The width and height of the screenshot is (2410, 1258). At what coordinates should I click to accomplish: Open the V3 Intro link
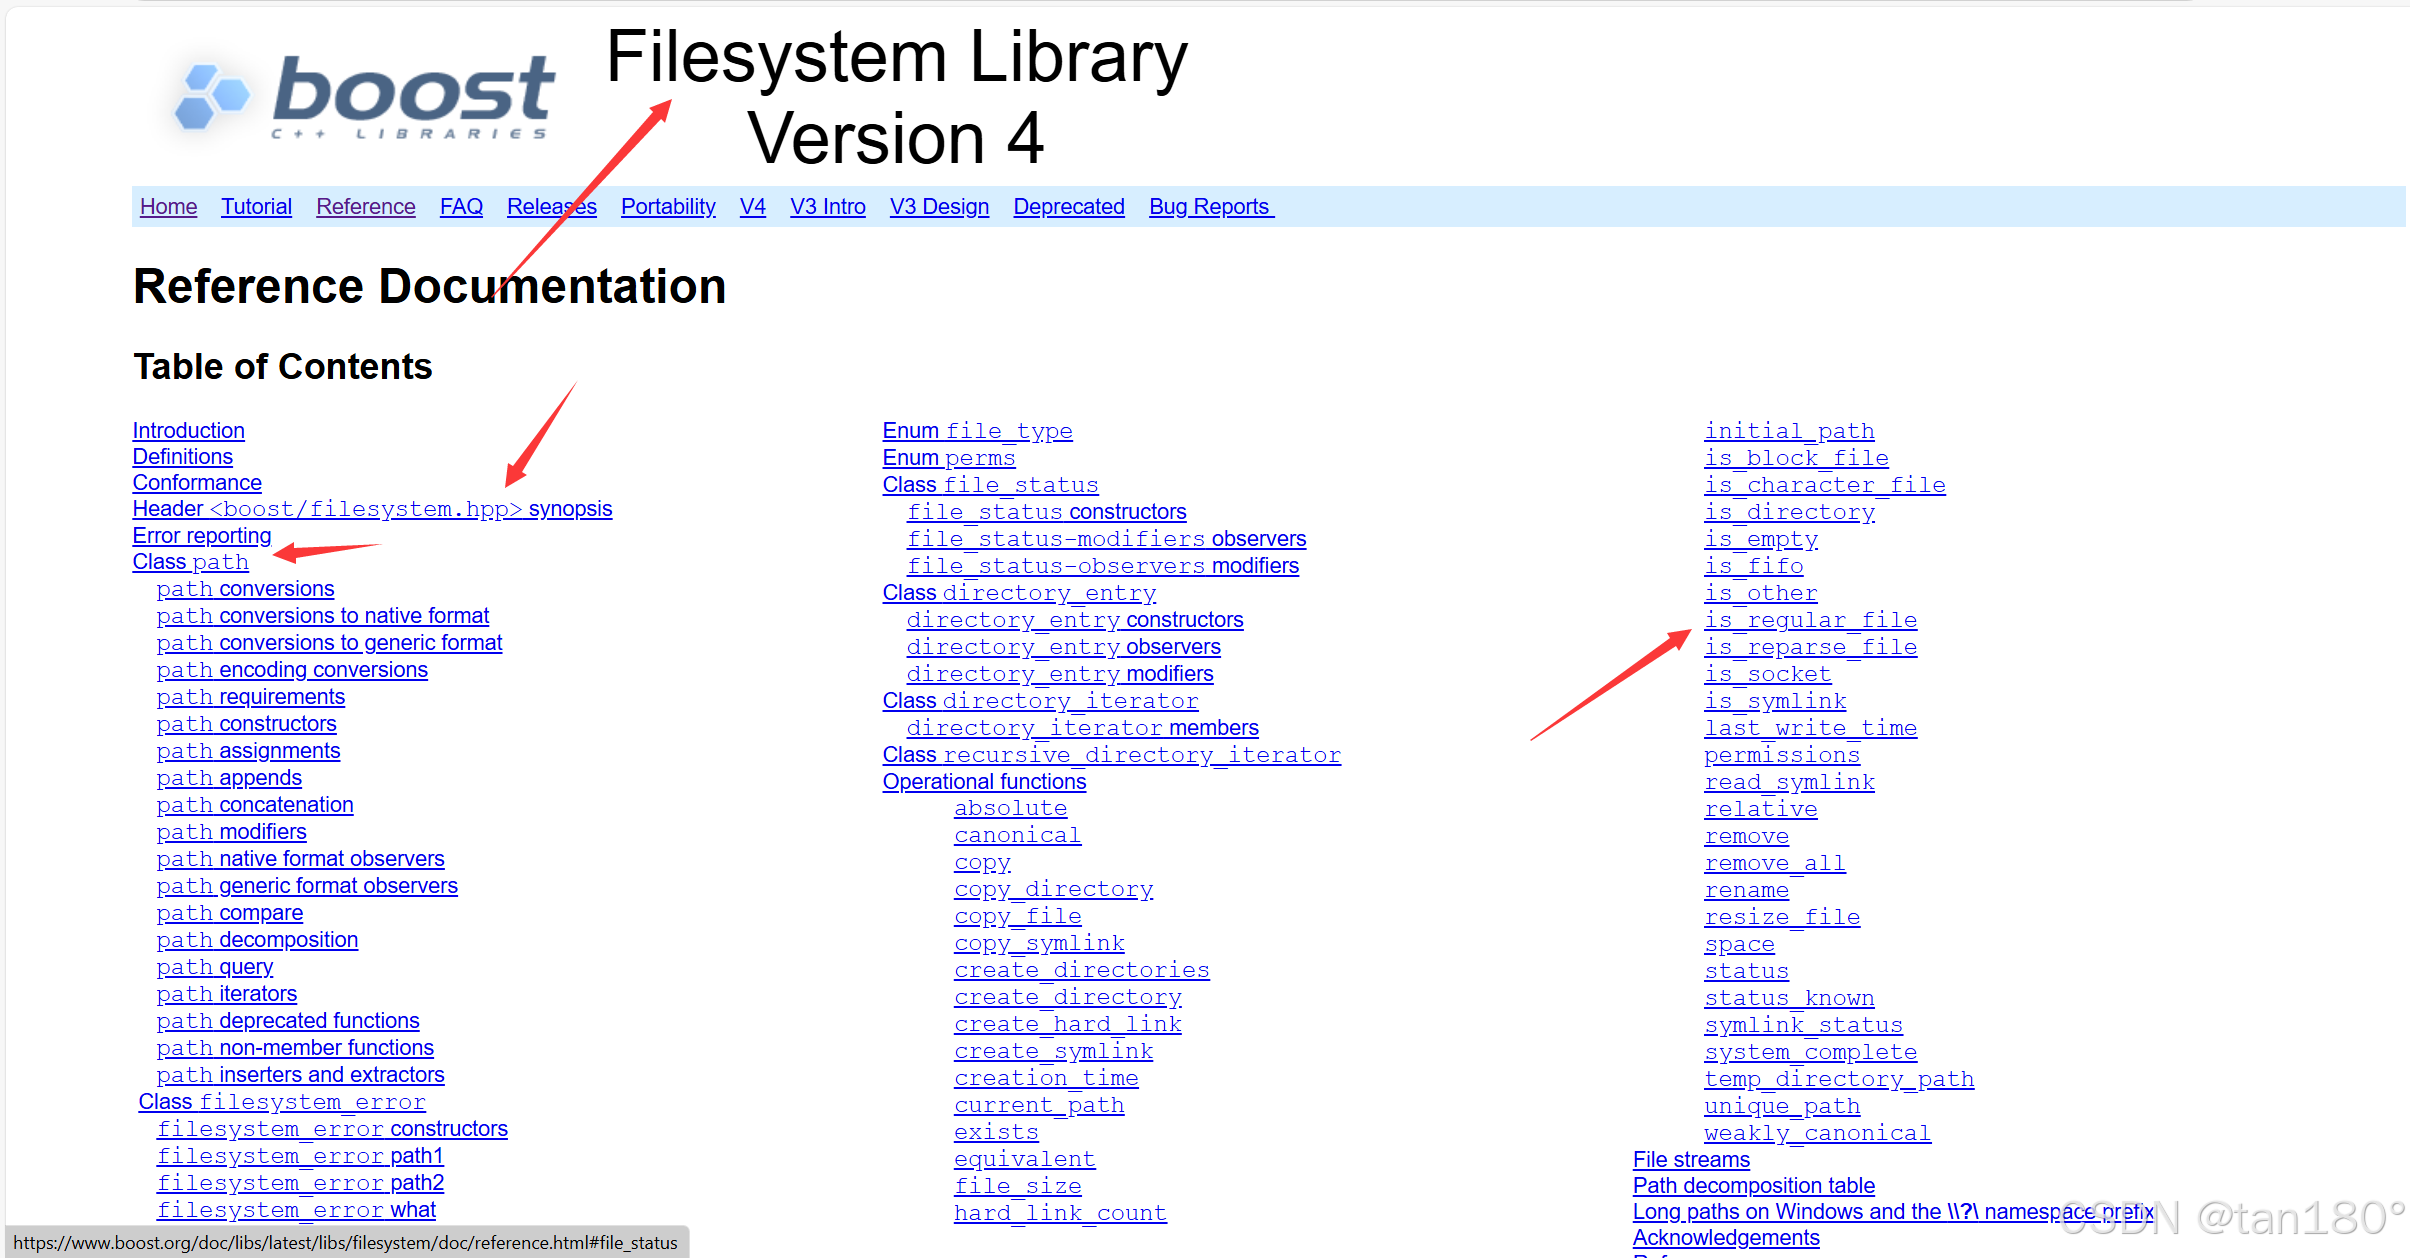click(x=828, y=207)
